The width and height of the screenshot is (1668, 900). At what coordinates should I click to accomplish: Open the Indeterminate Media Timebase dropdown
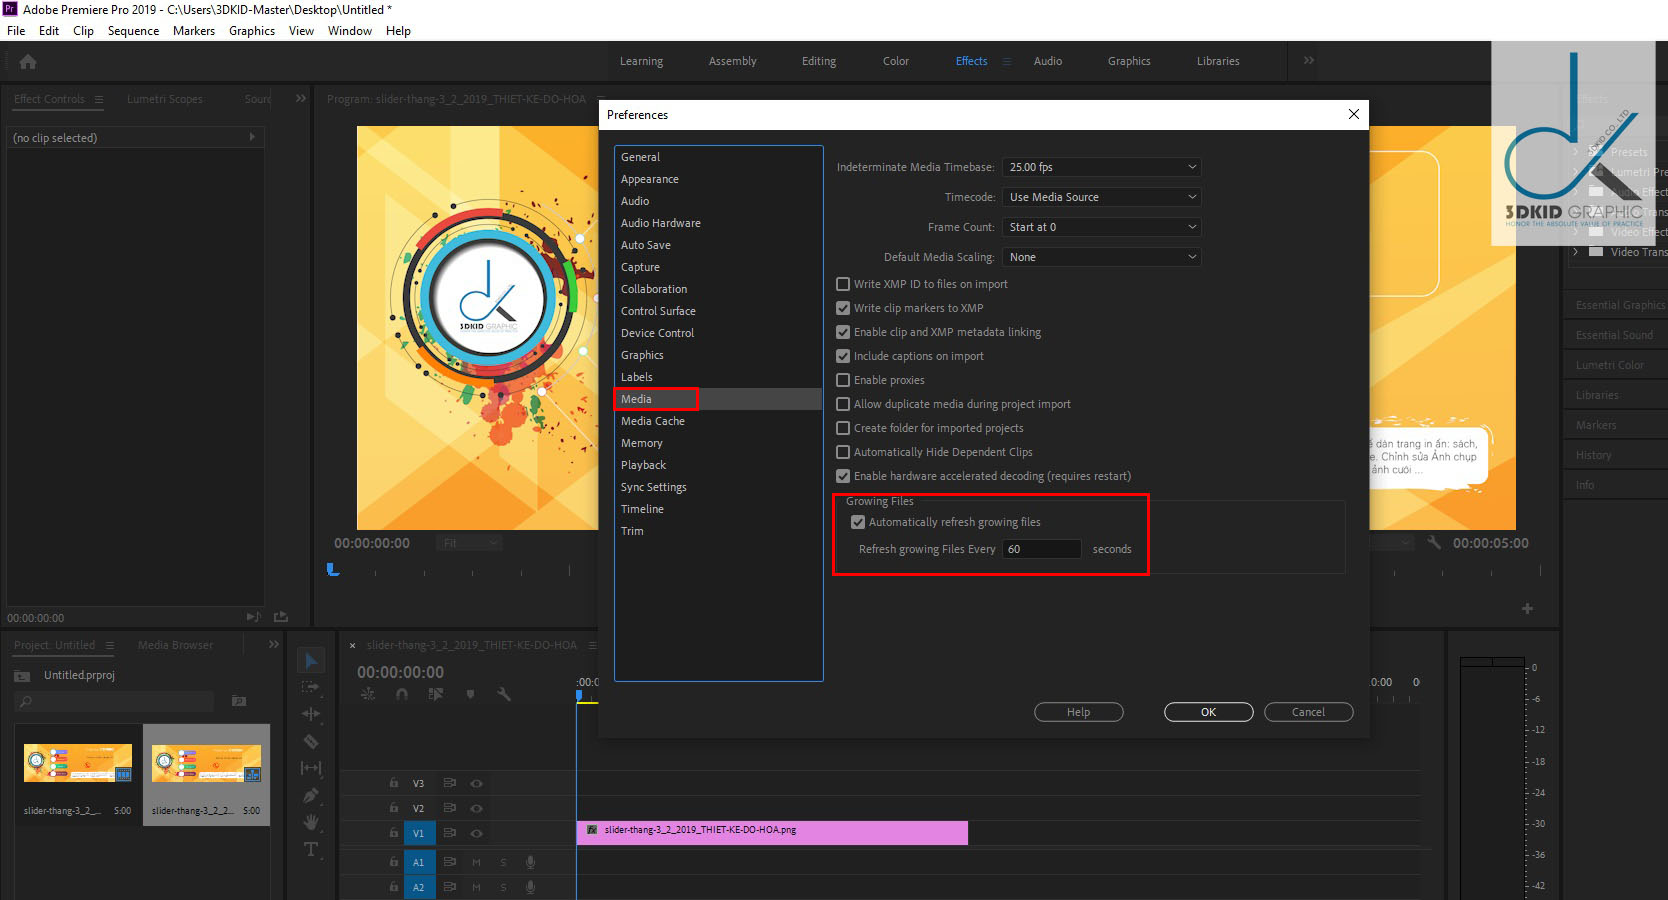(1101, 167)
